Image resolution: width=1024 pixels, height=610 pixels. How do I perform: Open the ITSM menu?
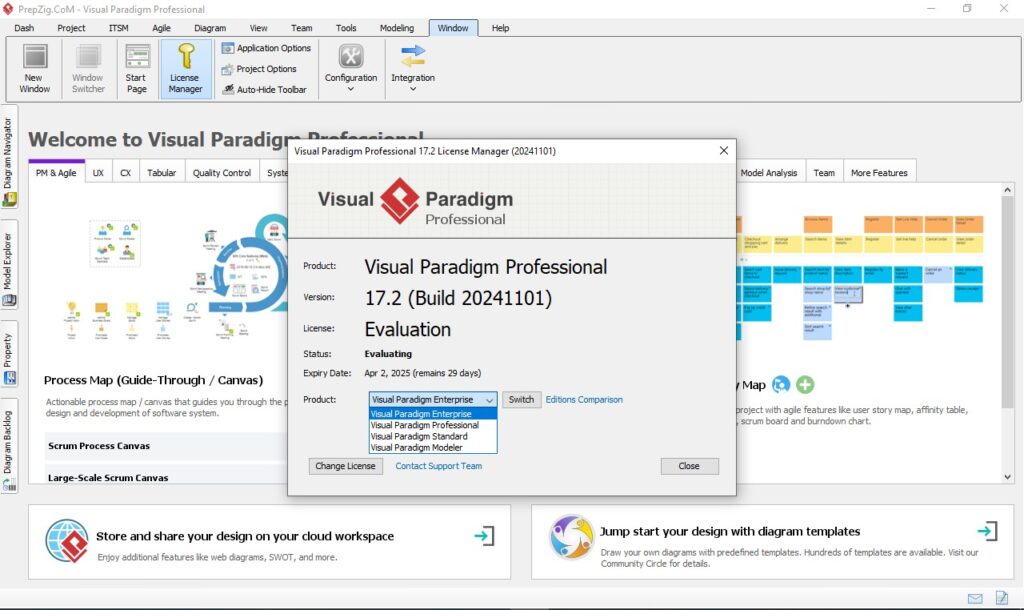tap(118, 28)
